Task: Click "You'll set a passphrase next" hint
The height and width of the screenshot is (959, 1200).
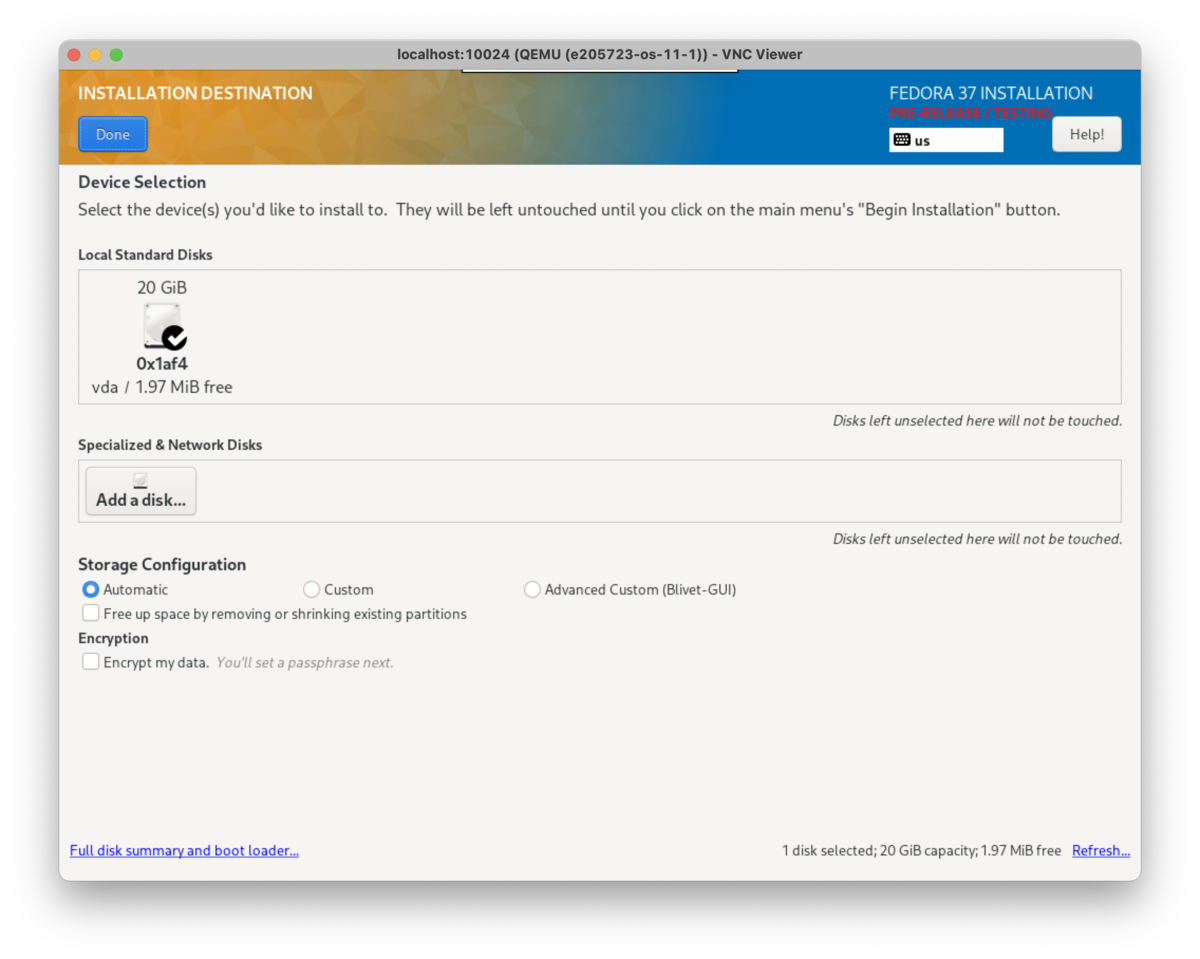Action: [305, 662]
